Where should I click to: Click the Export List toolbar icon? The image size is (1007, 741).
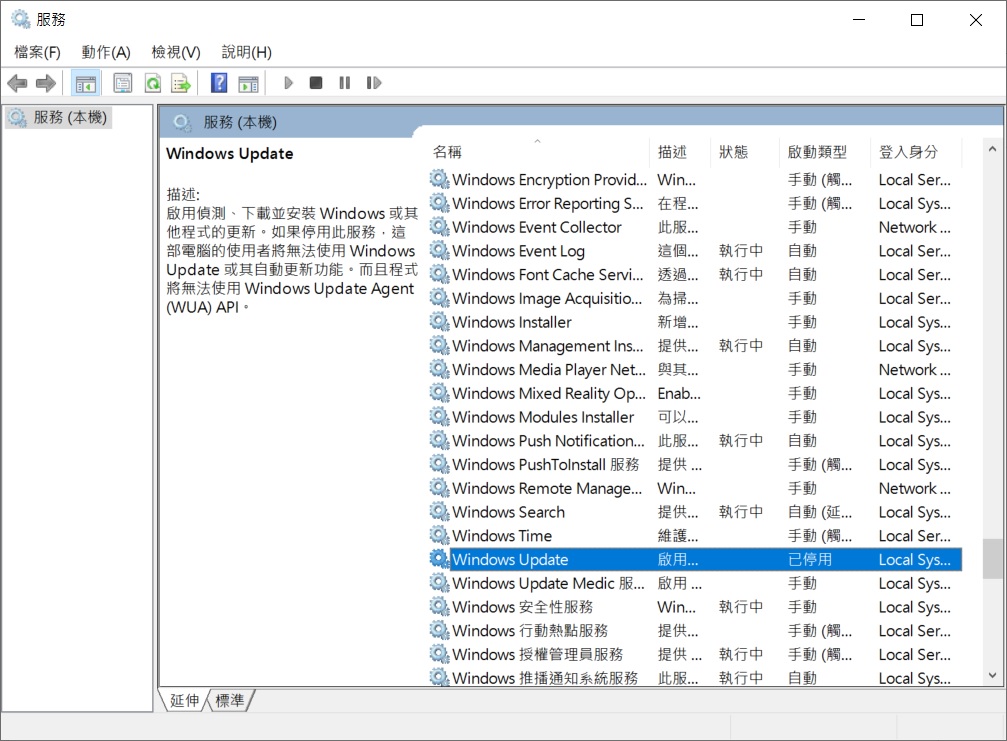pos(181,83)
